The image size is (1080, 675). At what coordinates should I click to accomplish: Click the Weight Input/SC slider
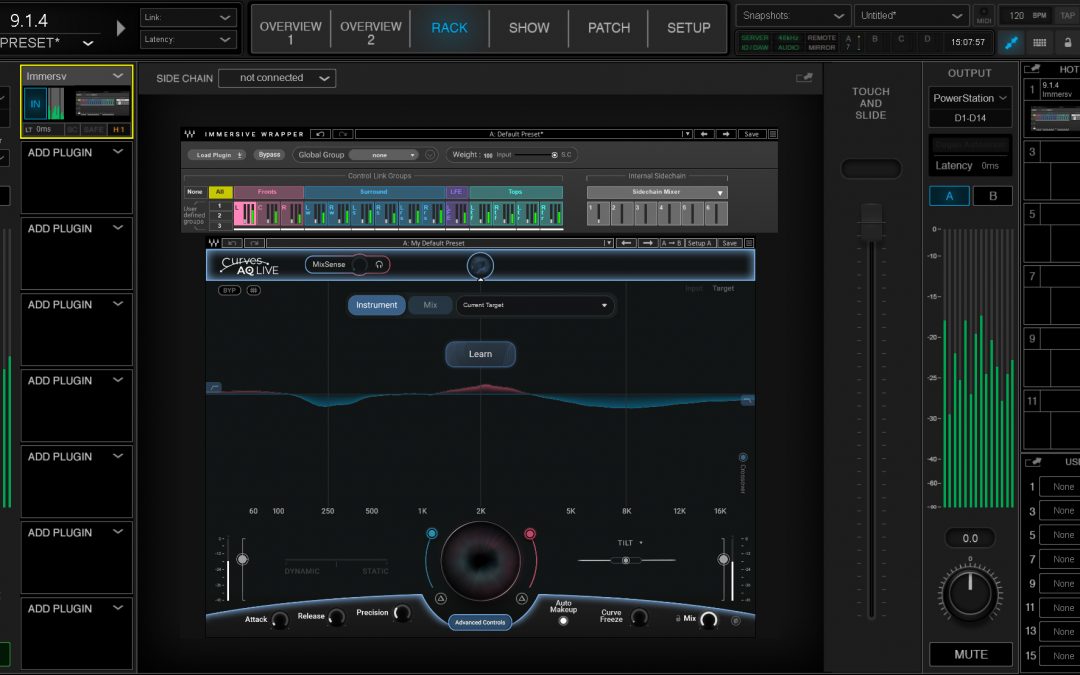pyautogui.click(x=535, y=155)
